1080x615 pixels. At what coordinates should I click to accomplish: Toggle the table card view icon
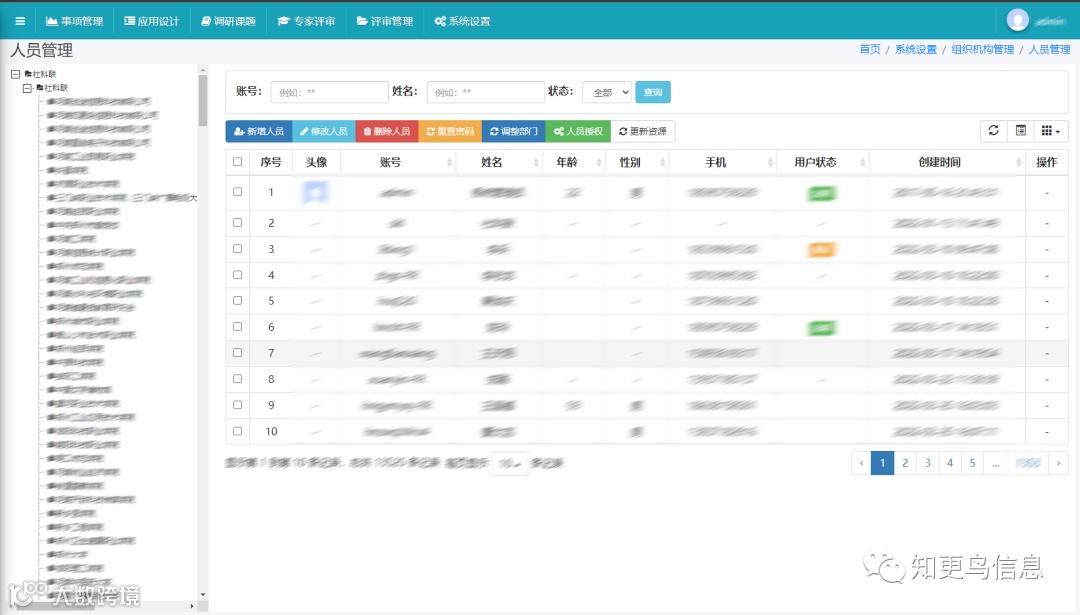coord(1021,131)
